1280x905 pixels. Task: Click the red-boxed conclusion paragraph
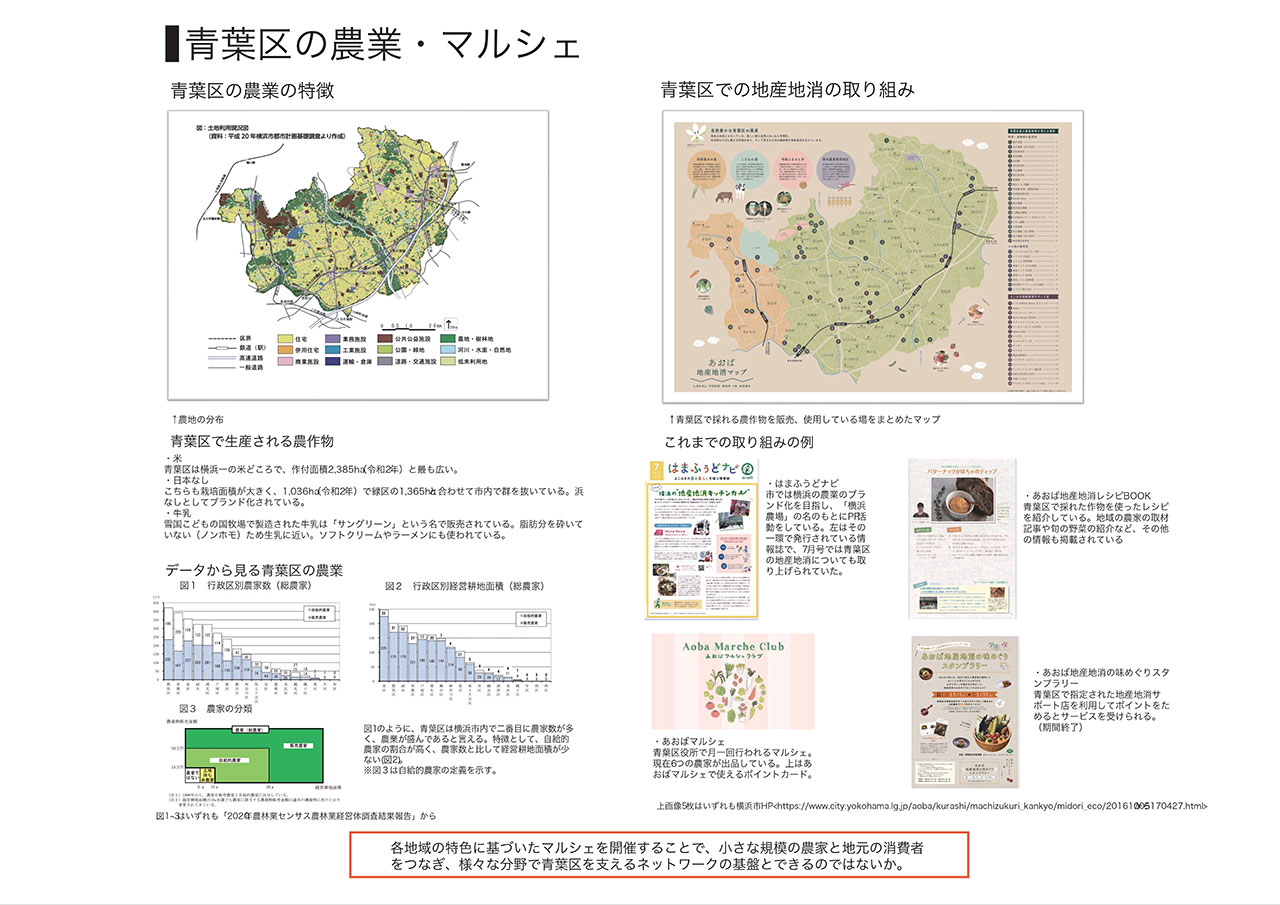659,853
